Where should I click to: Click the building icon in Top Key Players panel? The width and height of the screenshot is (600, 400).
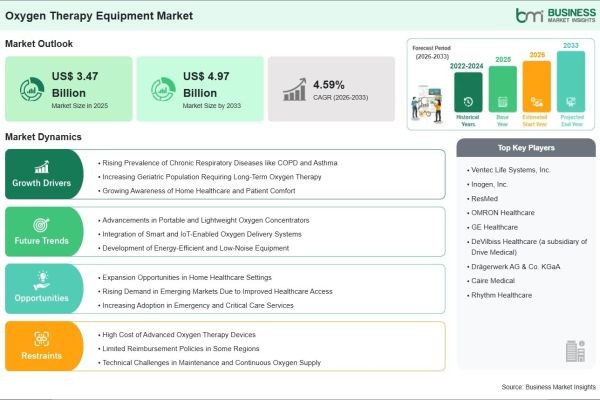coord(575,351)
